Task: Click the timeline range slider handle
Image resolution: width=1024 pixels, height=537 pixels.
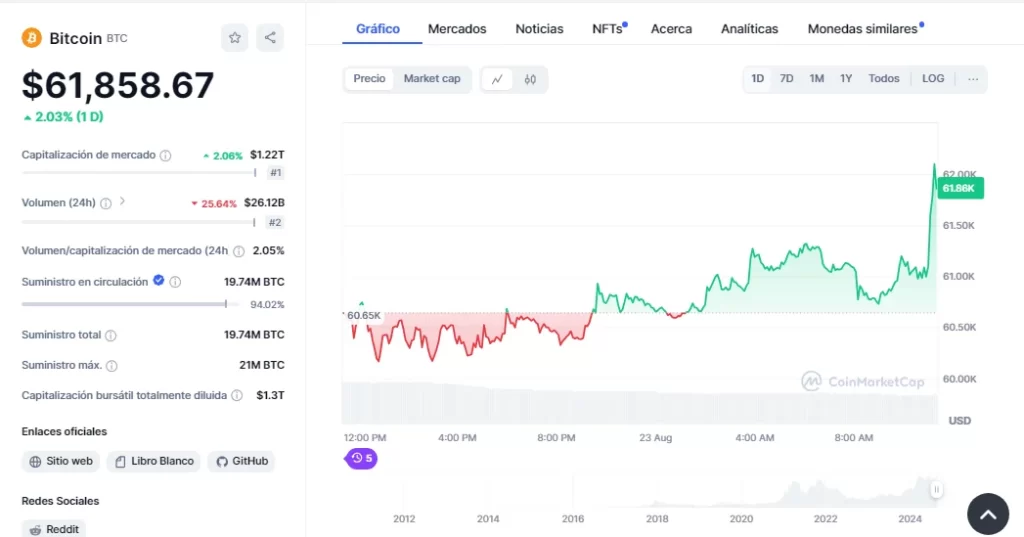Action: tap(936, 489)
